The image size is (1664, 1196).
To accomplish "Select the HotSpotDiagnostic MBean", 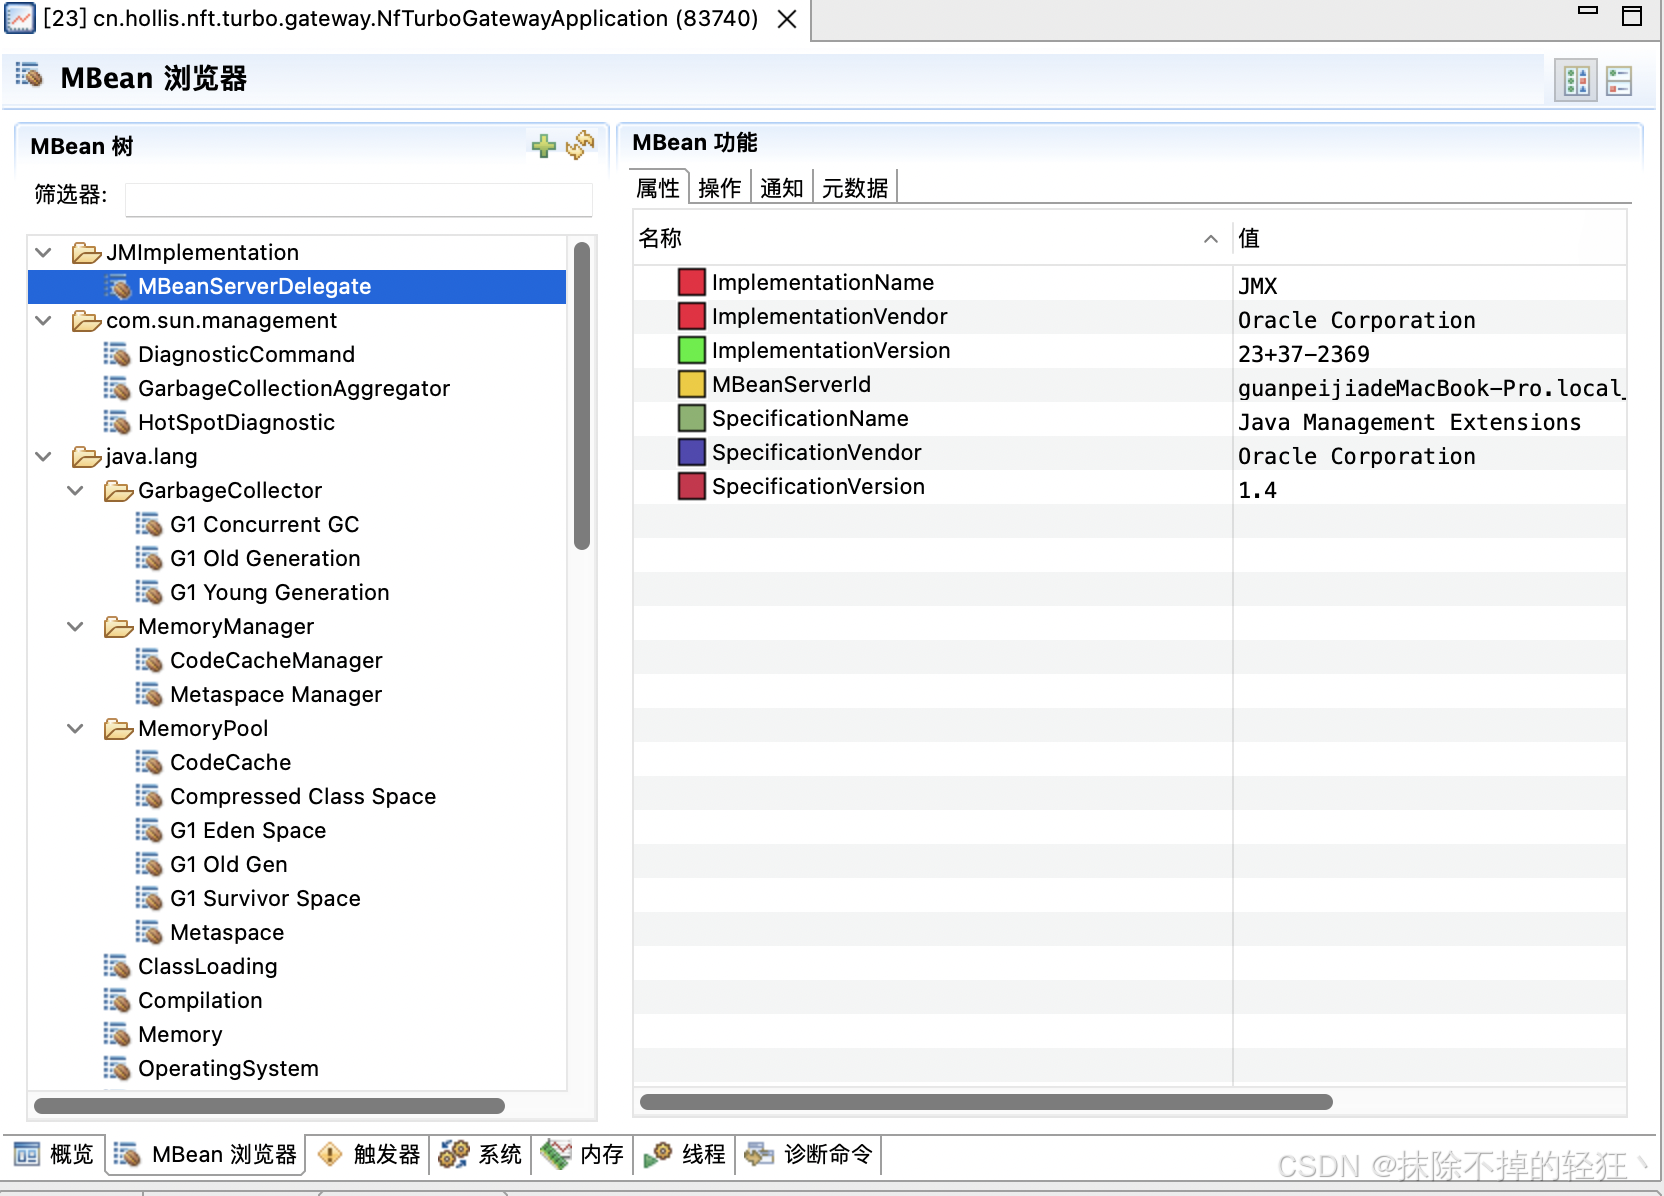I will point(237,422).
